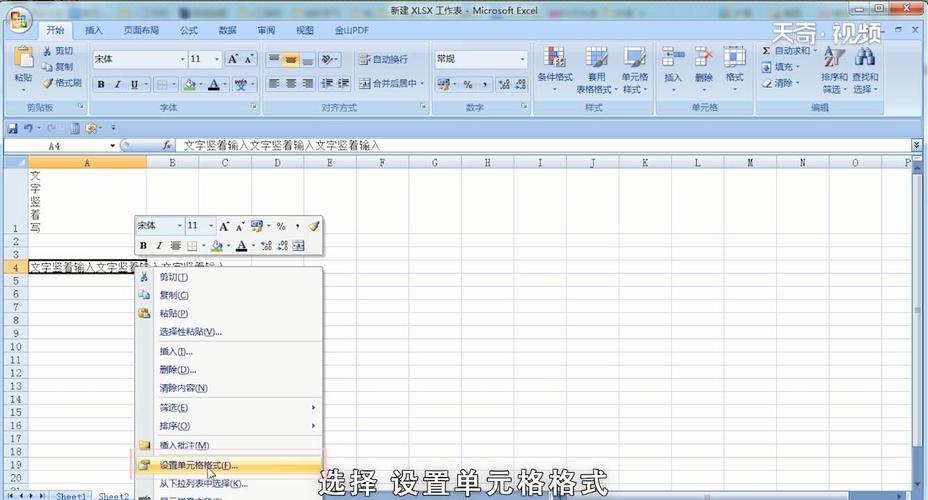Select the Sheet1 tab

71,496
